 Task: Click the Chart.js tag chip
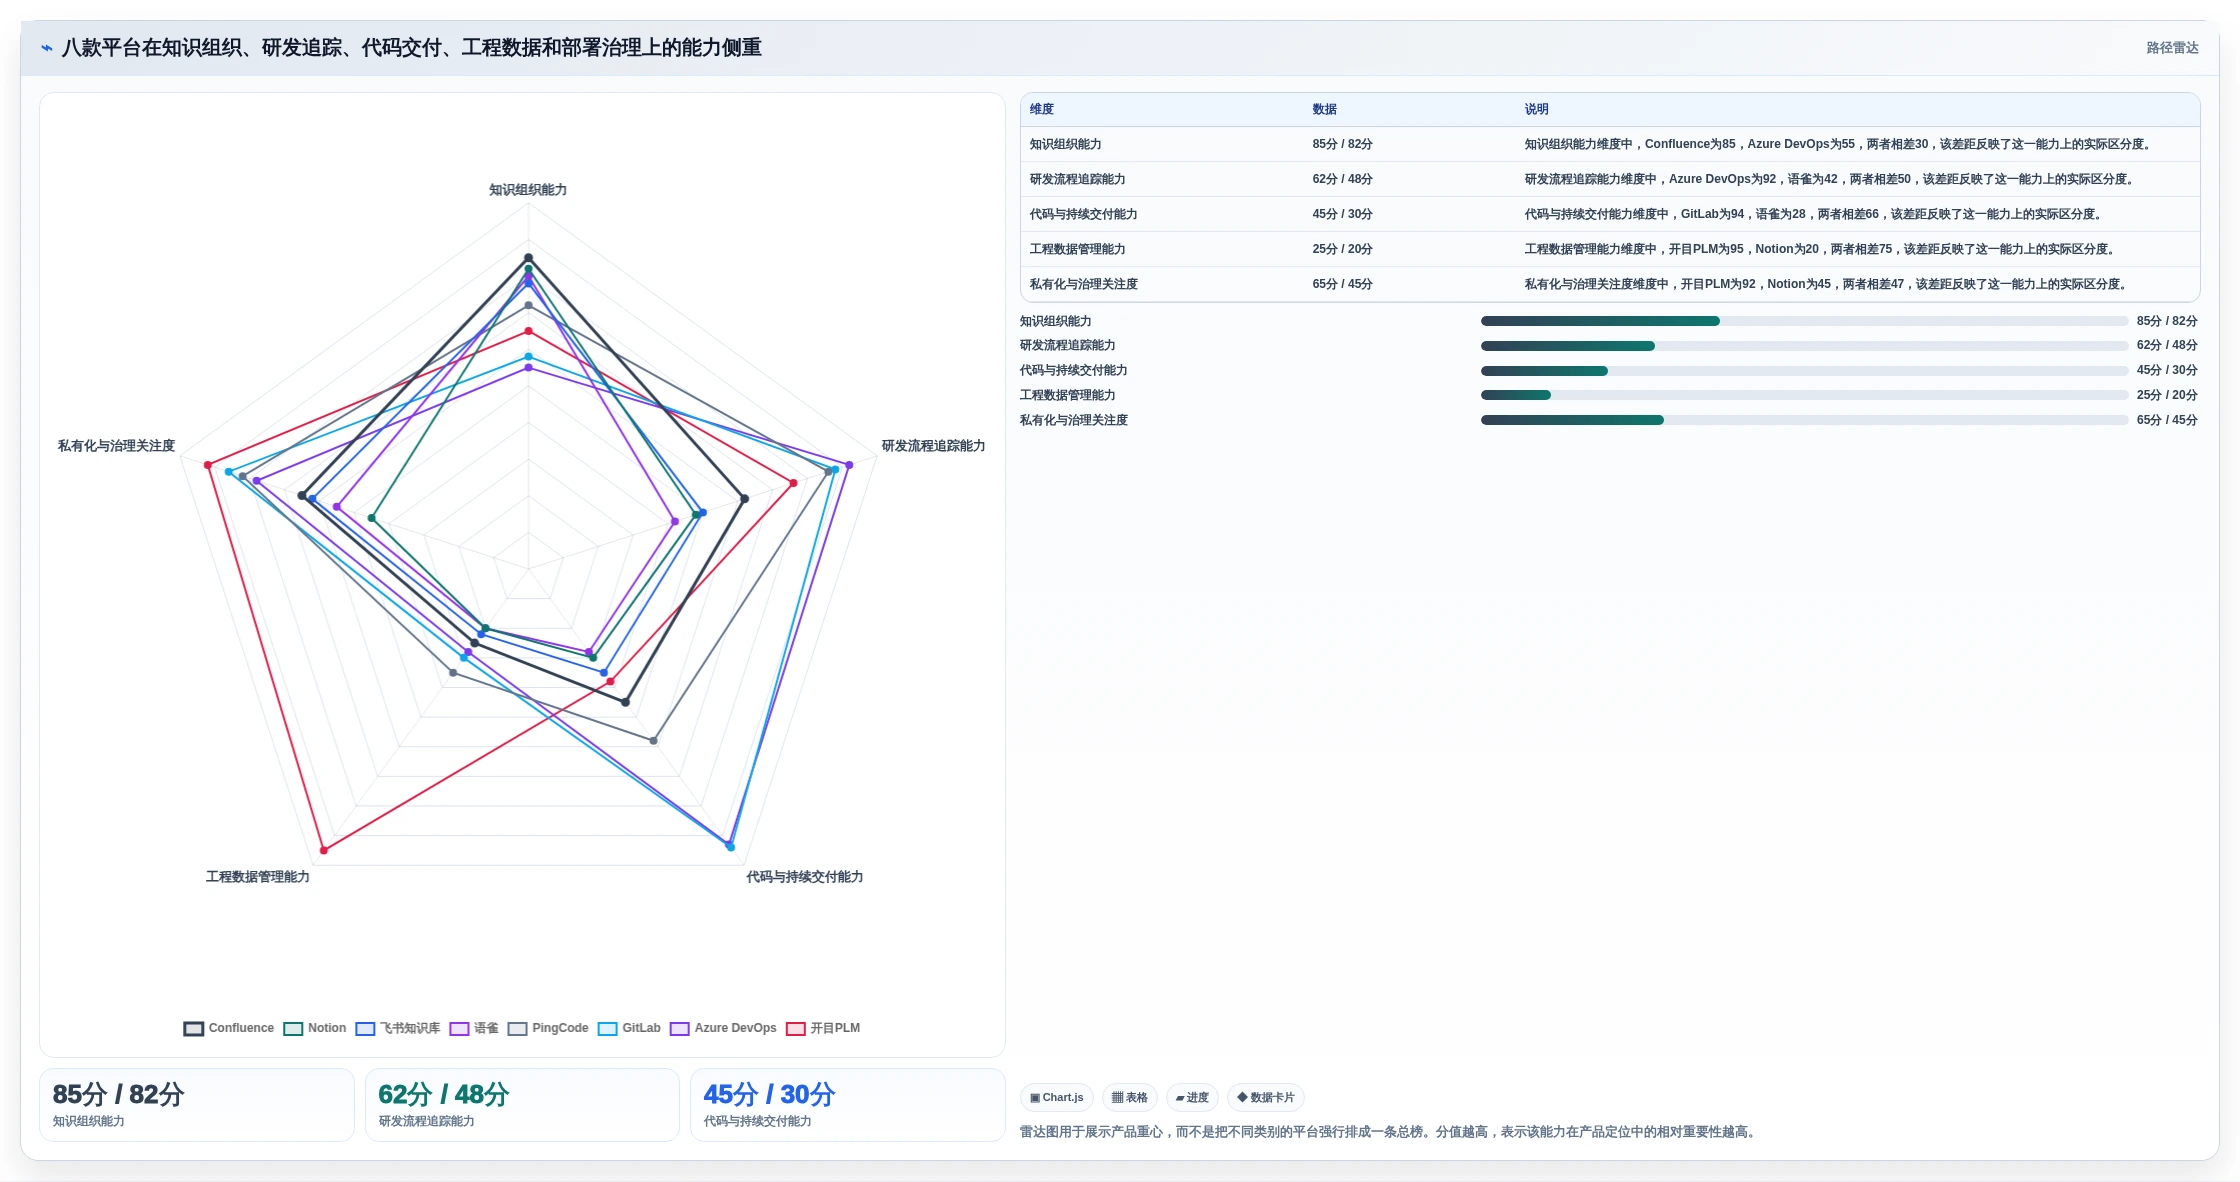click(1057, 1097)
